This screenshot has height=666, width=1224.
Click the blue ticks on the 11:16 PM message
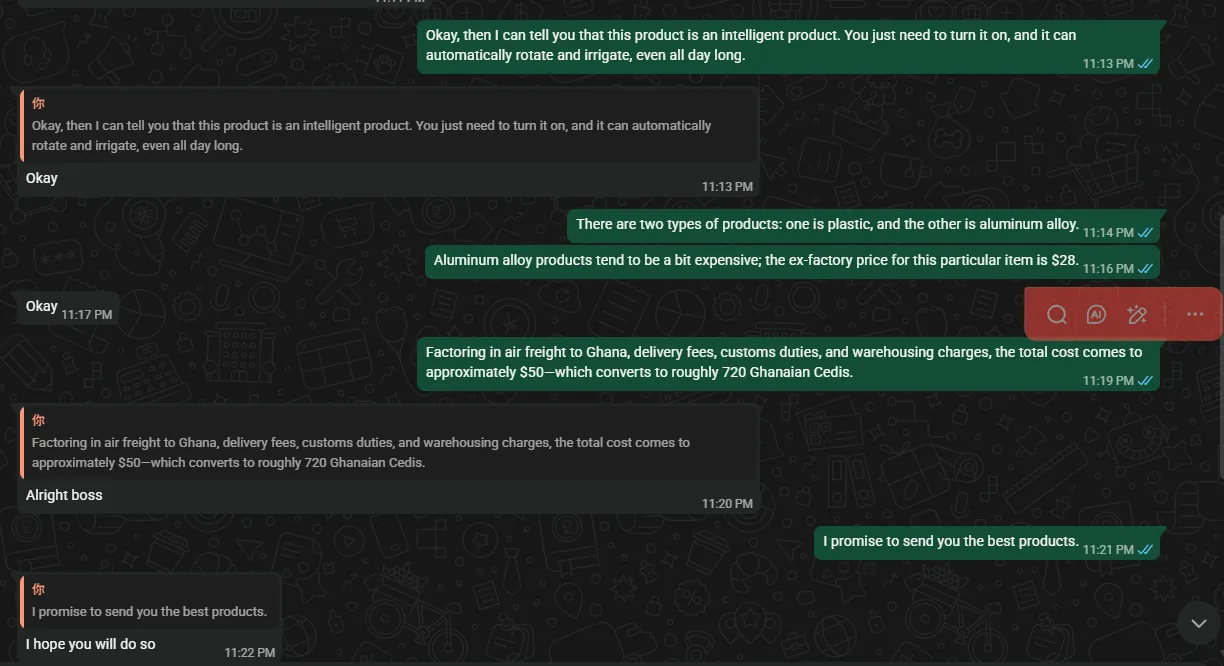[1146, 269]
